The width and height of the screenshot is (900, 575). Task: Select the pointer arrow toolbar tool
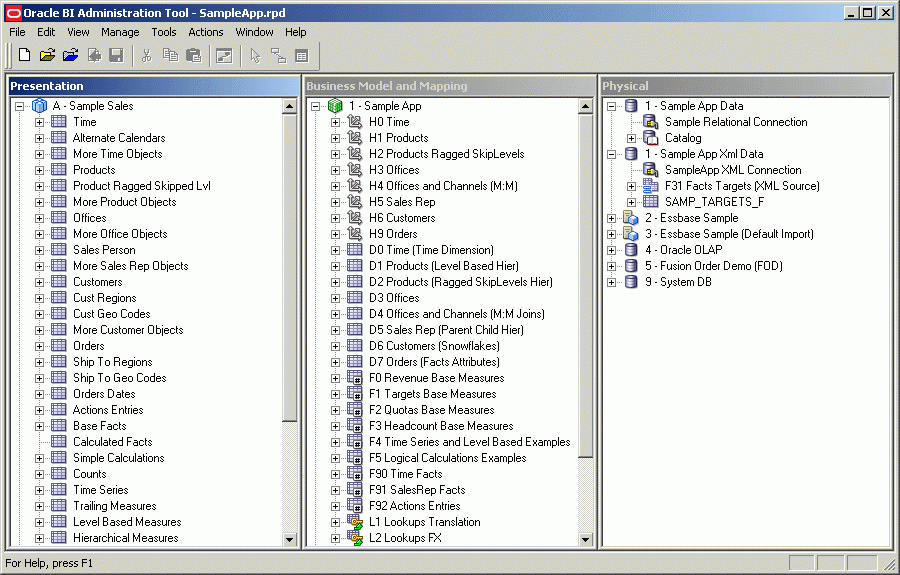[255, 55]
